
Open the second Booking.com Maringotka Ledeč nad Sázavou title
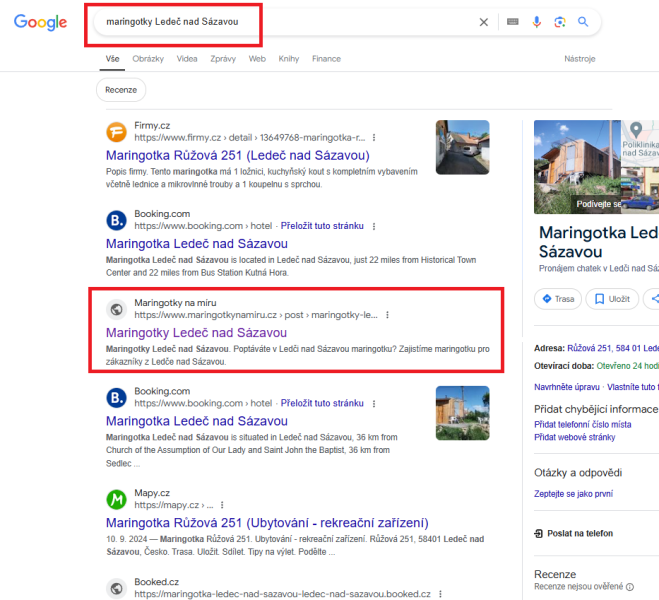[x=197, y=421]
